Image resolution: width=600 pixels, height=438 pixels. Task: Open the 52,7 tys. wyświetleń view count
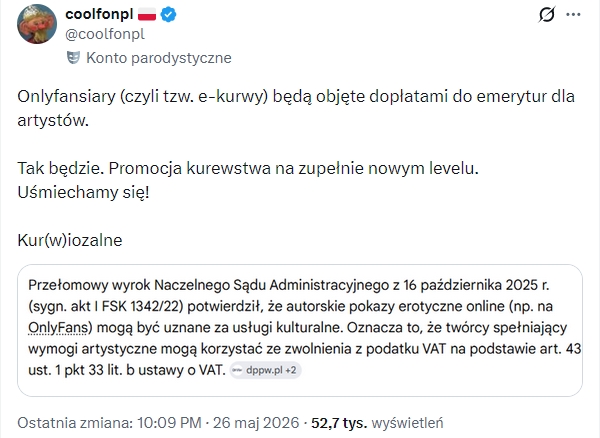tap(377, 423)
